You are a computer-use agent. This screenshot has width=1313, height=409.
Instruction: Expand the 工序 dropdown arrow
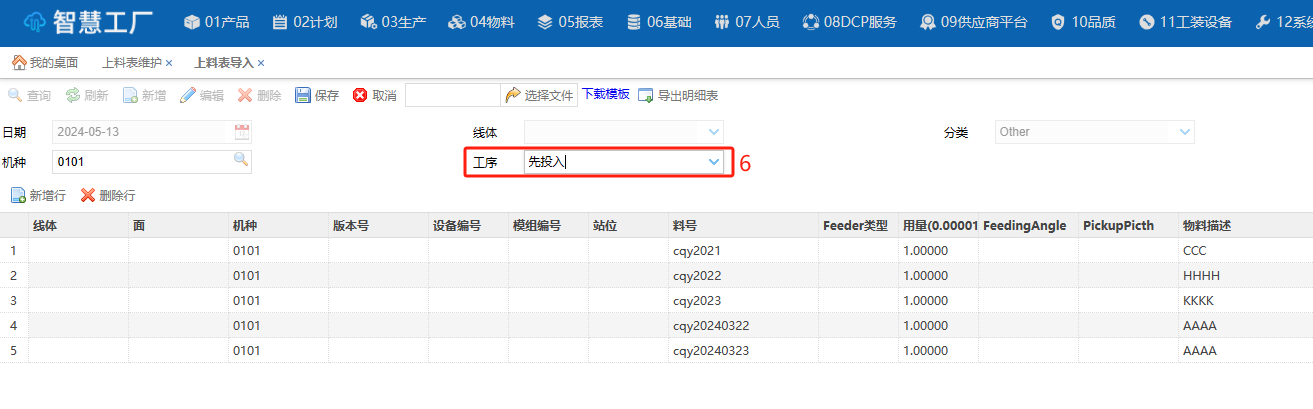(713, 161)
